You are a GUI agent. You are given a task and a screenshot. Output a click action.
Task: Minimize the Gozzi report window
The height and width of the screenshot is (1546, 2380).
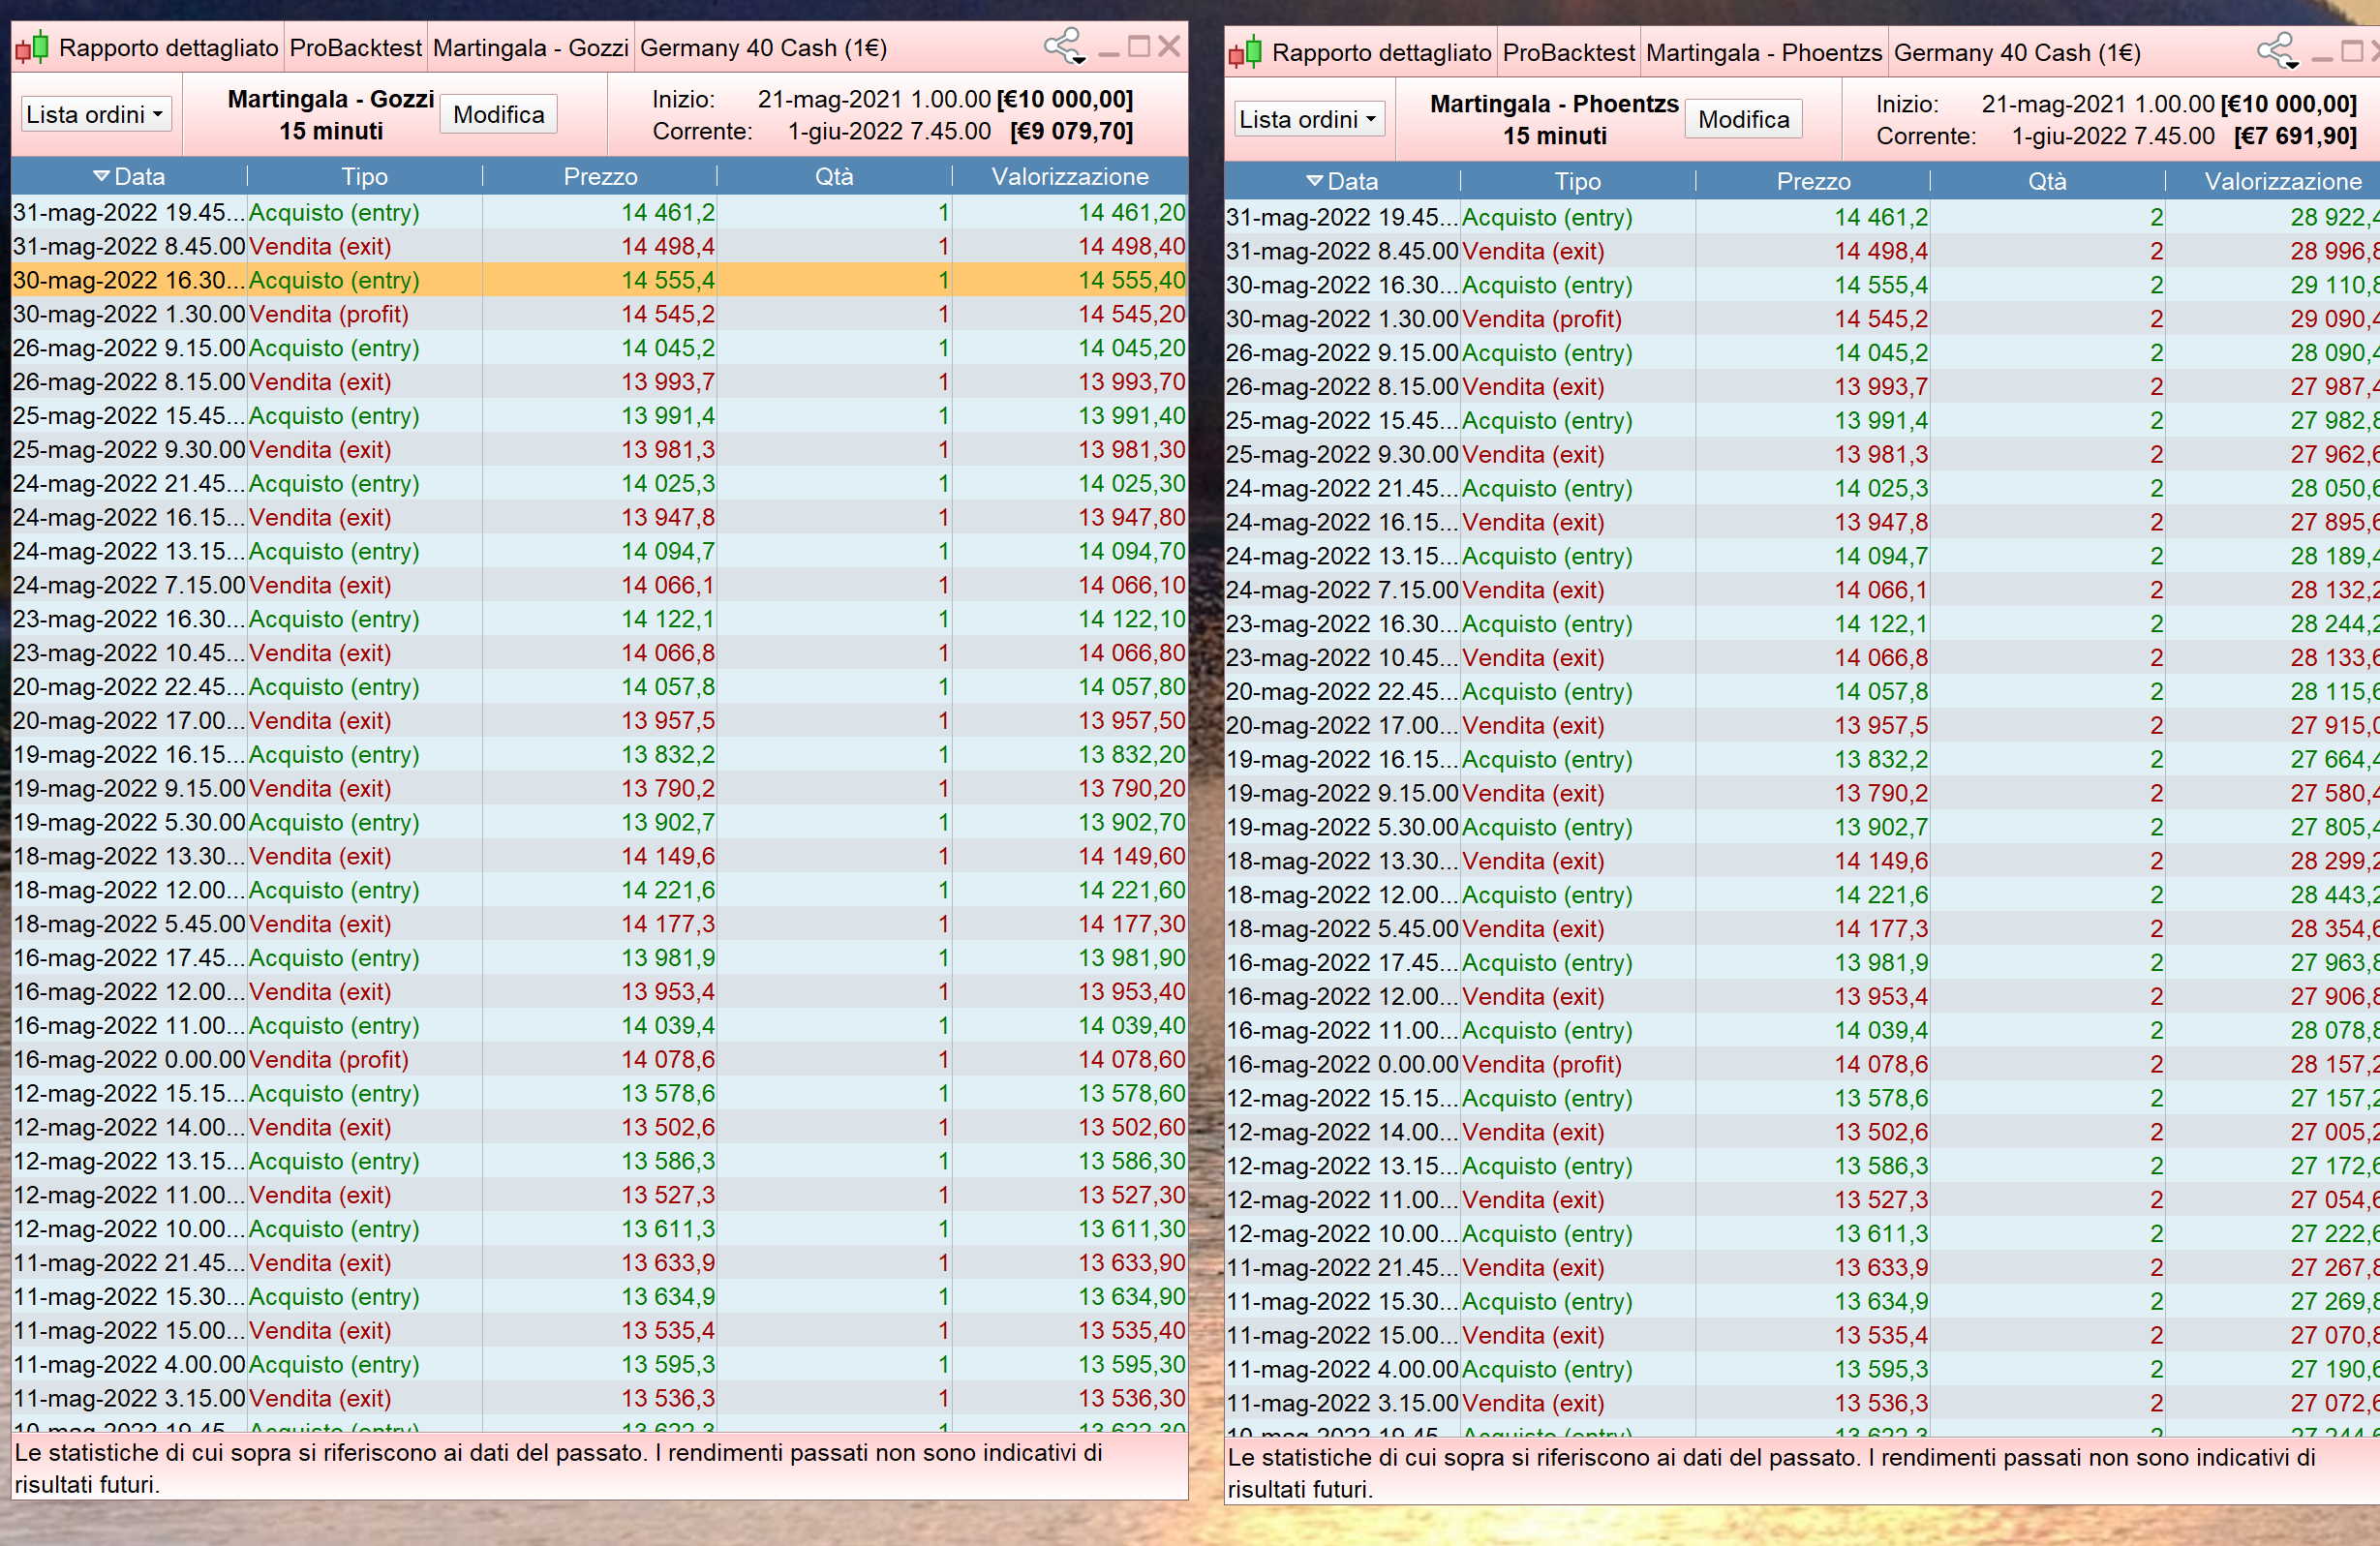[1108, 50]
